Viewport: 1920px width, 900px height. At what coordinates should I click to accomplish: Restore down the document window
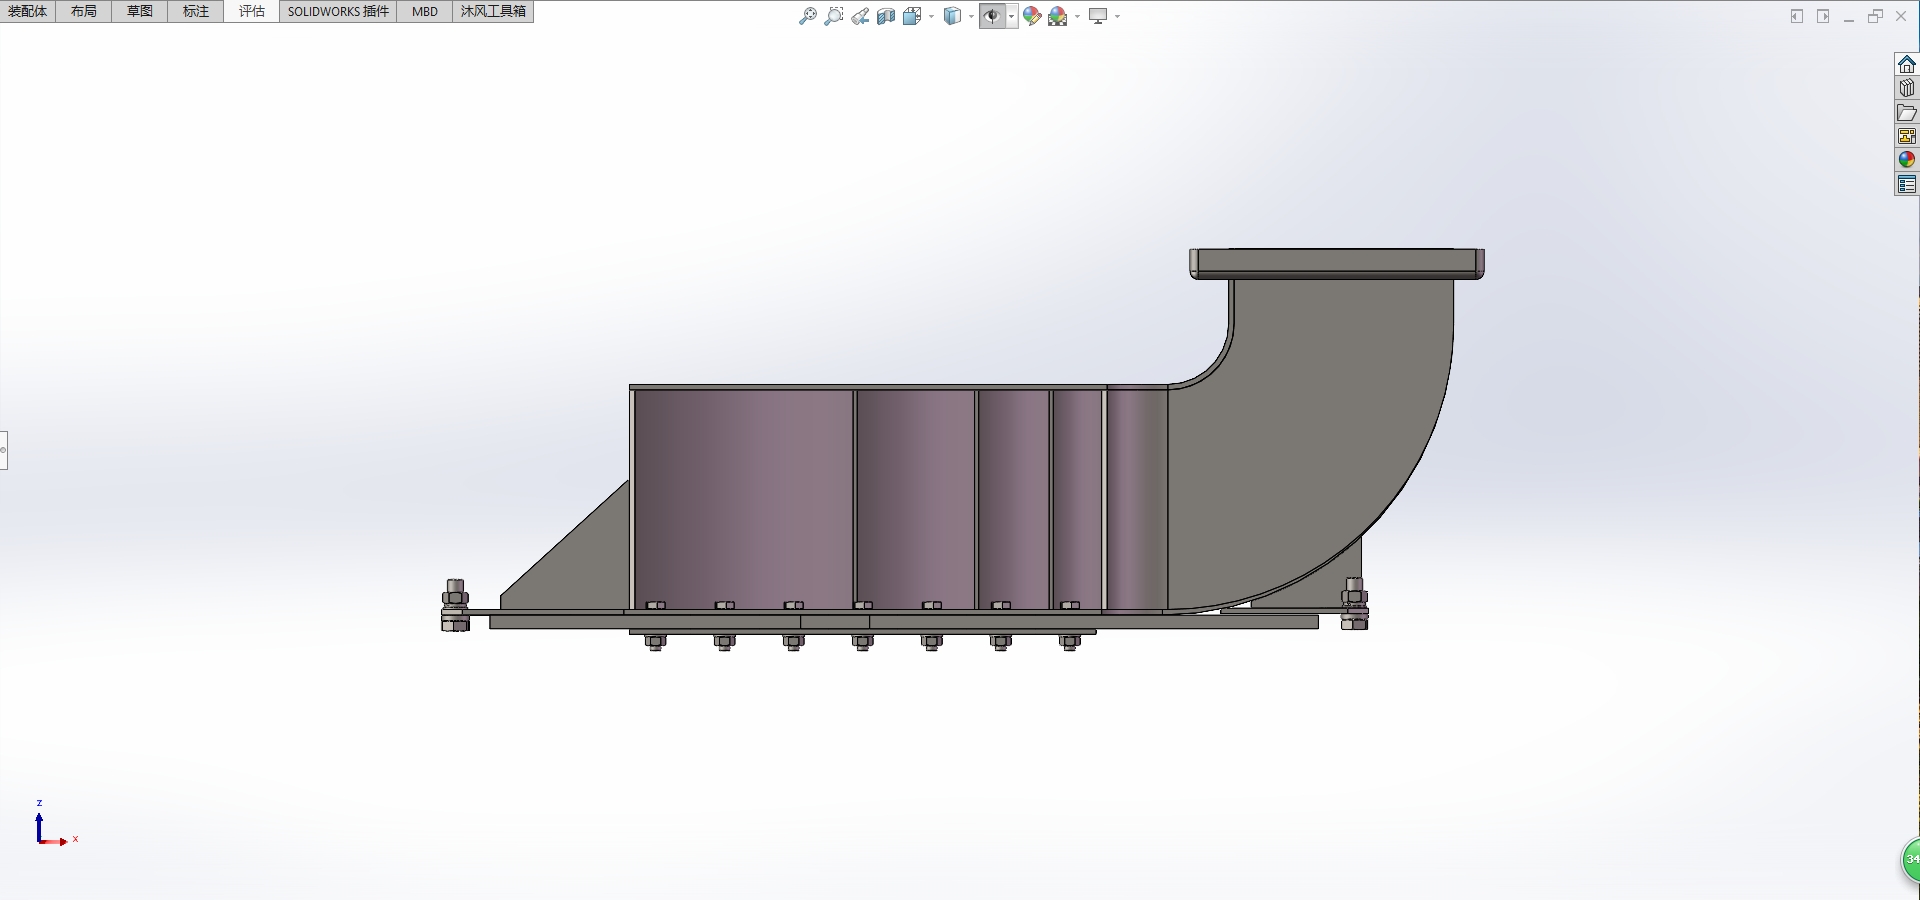pyautogui.click(x=1875, y=16)
